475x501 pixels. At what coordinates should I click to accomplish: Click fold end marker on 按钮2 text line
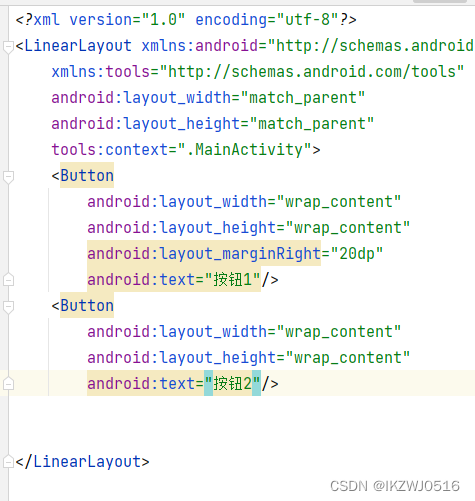[8, 383]
